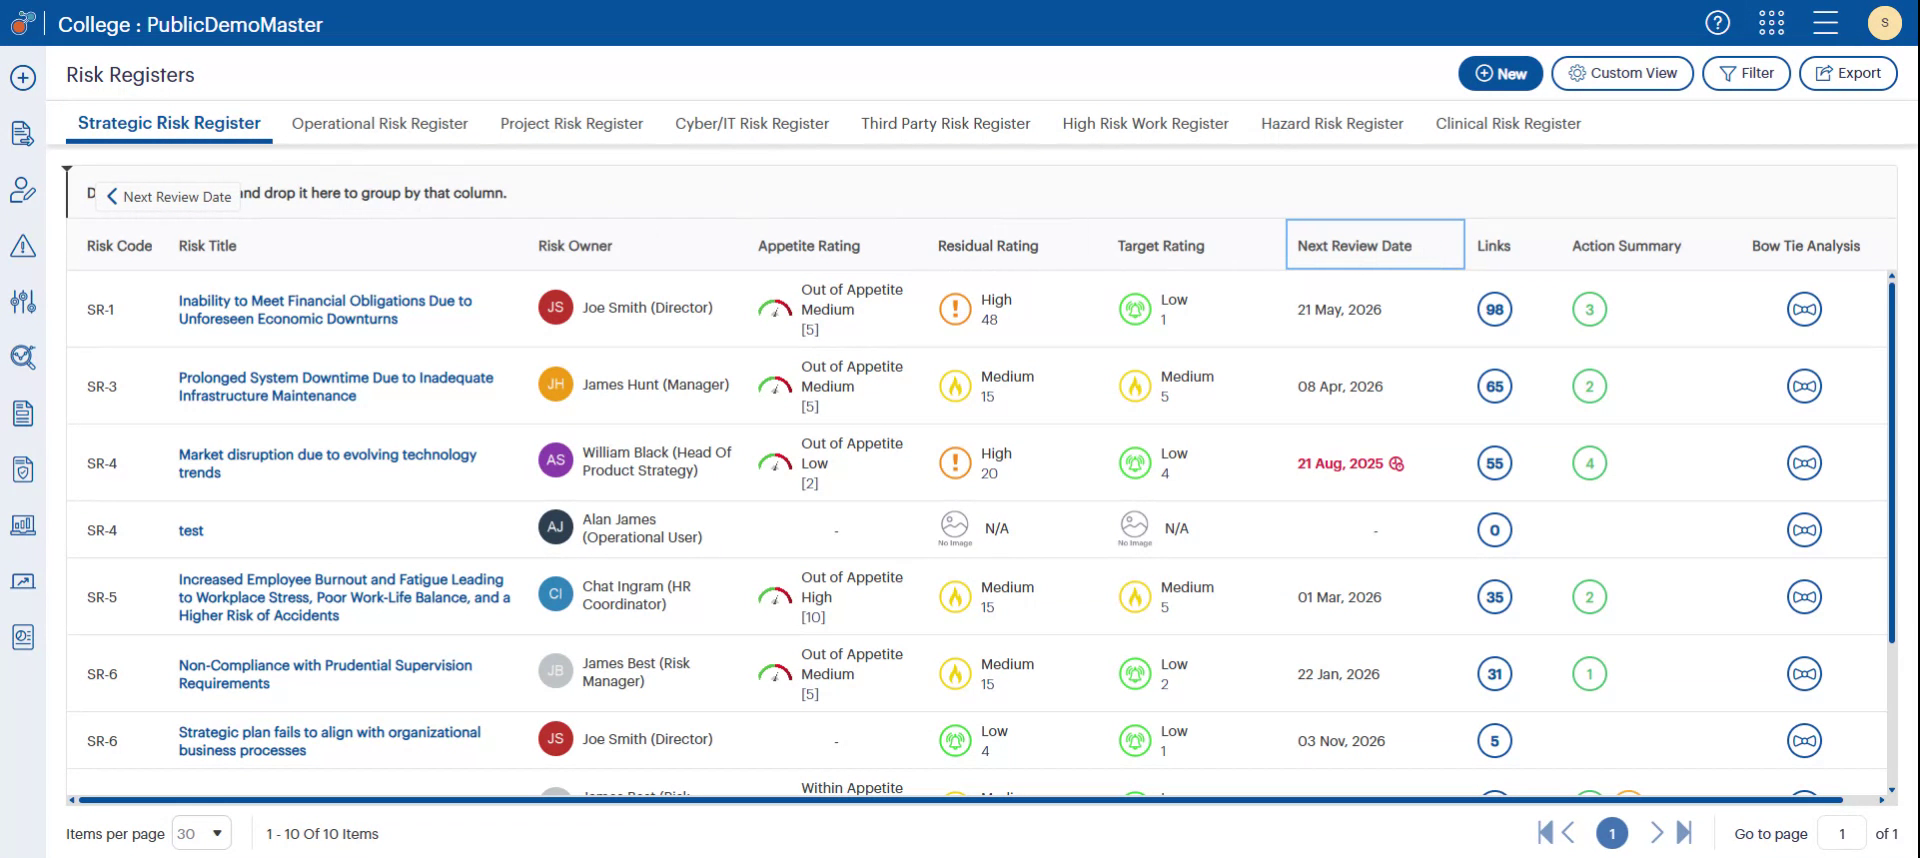Open the Items per page dropdown
Screen dimensions: 1920x858
(202, 833)
